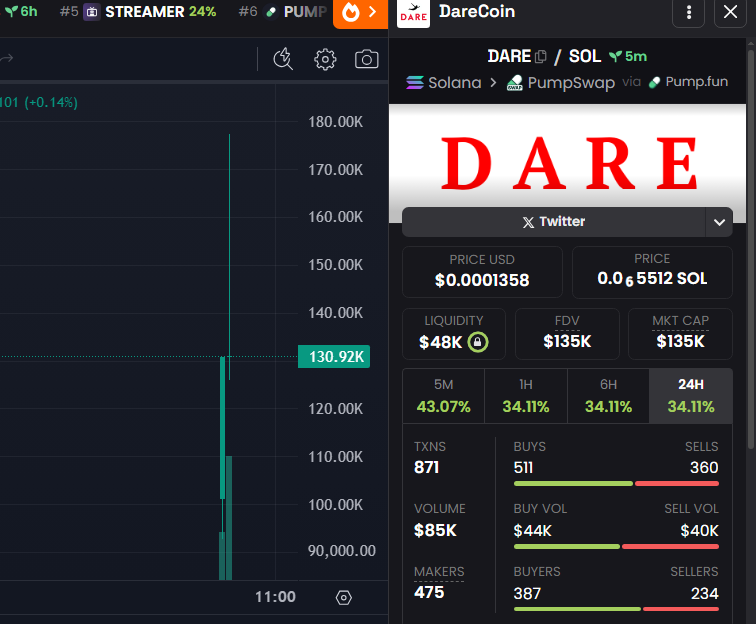The height and width of the screenshot is (624, 756).
Task: Click the BUY VOL $44K value
Action: tap(532, 531)
